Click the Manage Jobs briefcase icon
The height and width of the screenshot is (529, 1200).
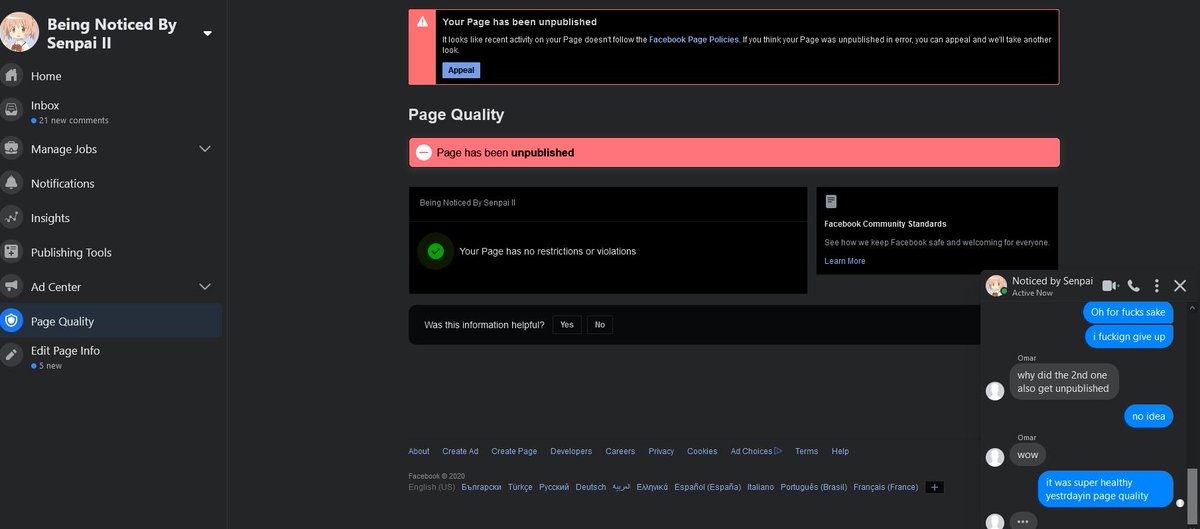coord(12,149)
